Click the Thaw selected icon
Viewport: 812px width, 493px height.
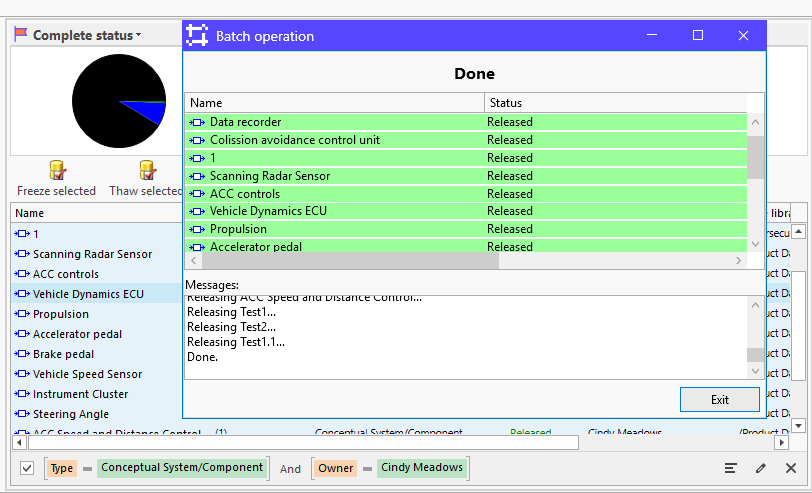(x=147, y=170)
